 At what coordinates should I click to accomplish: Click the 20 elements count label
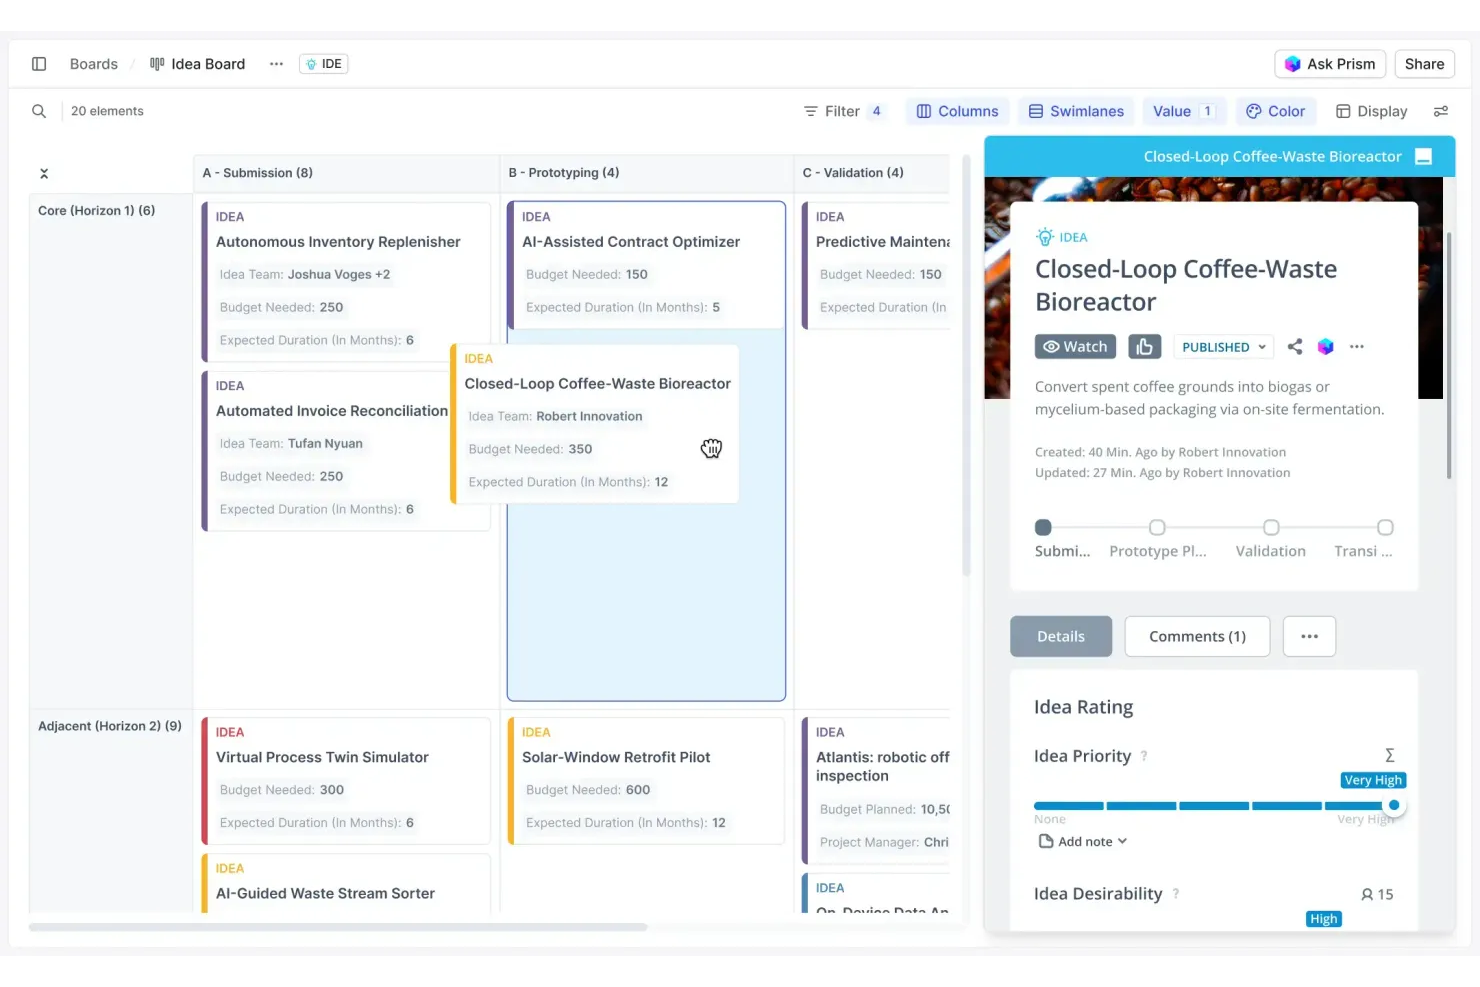point(107,111)
